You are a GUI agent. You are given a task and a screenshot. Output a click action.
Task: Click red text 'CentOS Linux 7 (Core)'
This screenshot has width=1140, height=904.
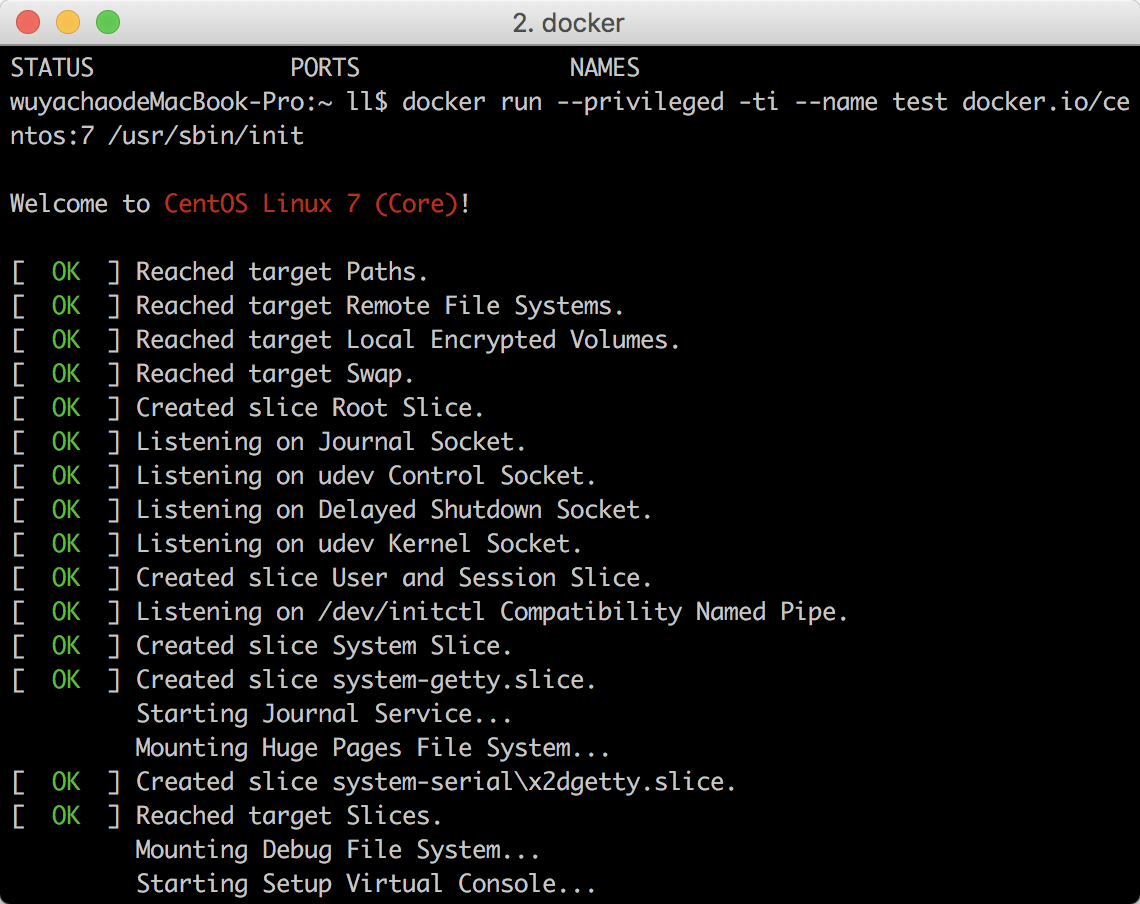[311, 204]
